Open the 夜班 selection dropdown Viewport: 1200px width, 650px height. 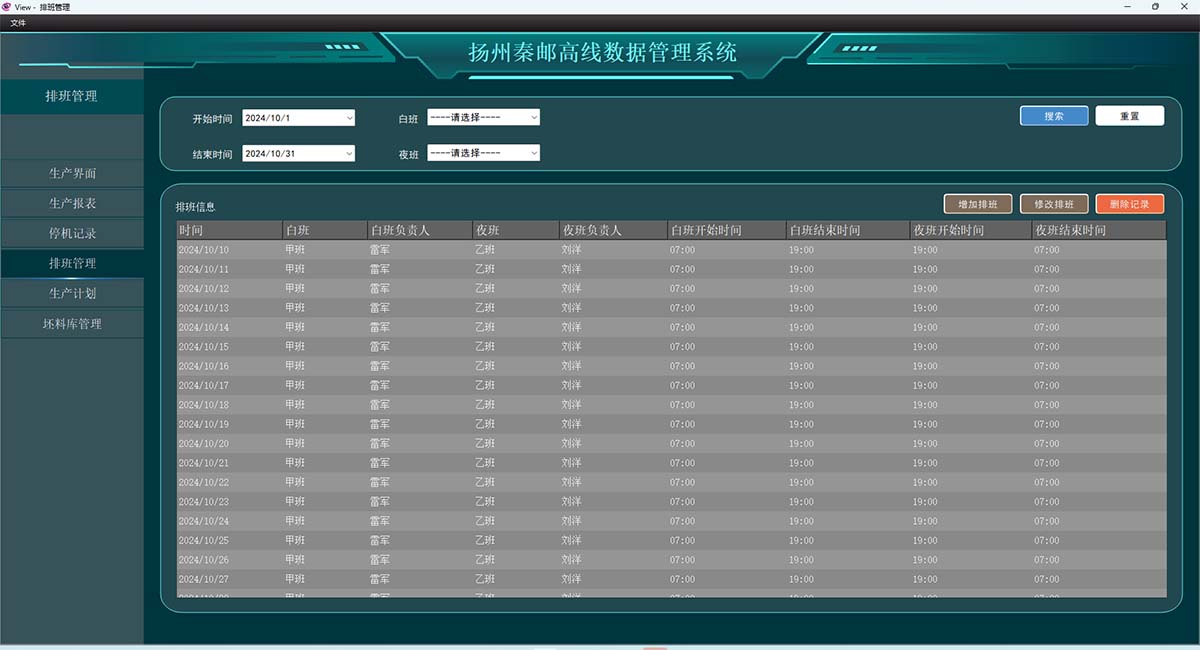pos(484,153)
